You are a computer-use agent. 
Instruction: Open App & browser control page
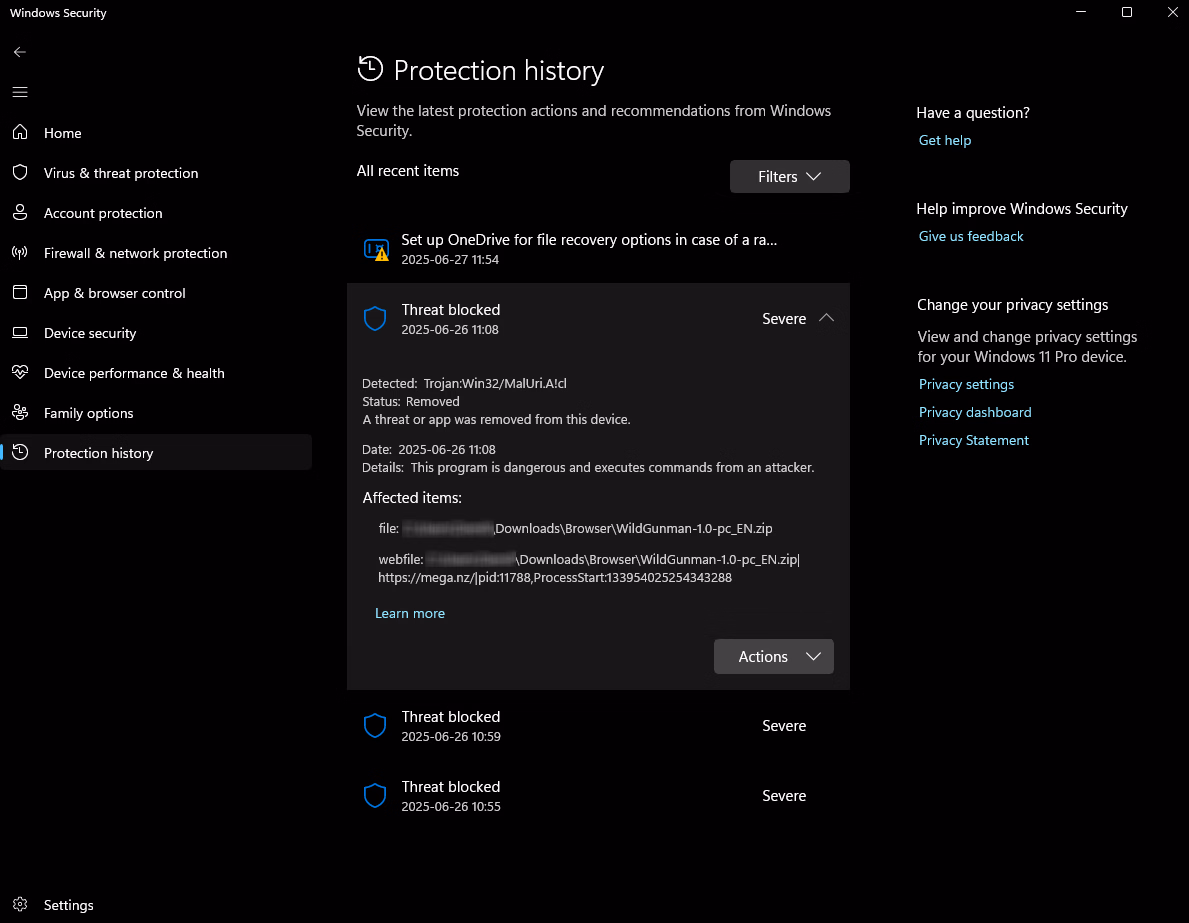pyautogui.click(x=155, y=294)
